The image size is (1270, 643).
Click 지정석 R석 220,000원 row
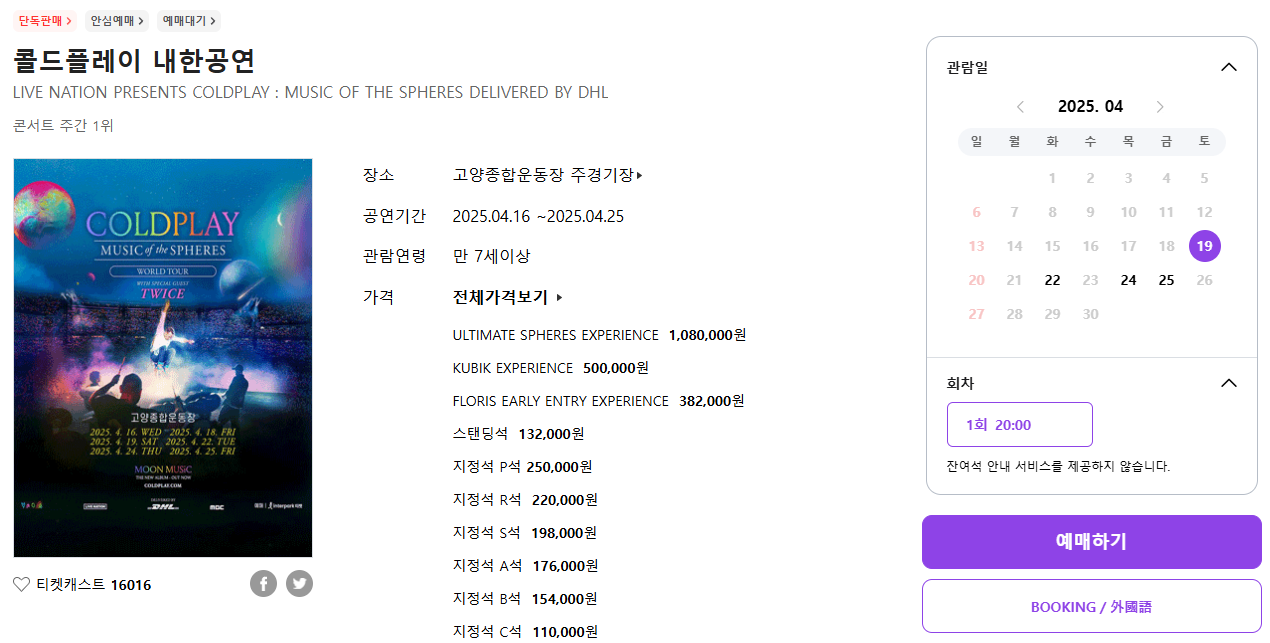click(x=526, y=500)
